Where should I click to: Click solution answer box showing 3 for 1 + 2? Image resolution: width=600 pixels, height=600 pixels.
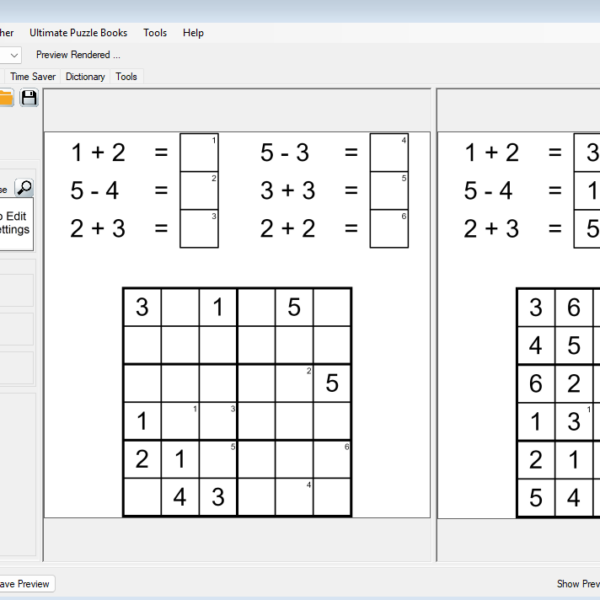click(590, 152)
